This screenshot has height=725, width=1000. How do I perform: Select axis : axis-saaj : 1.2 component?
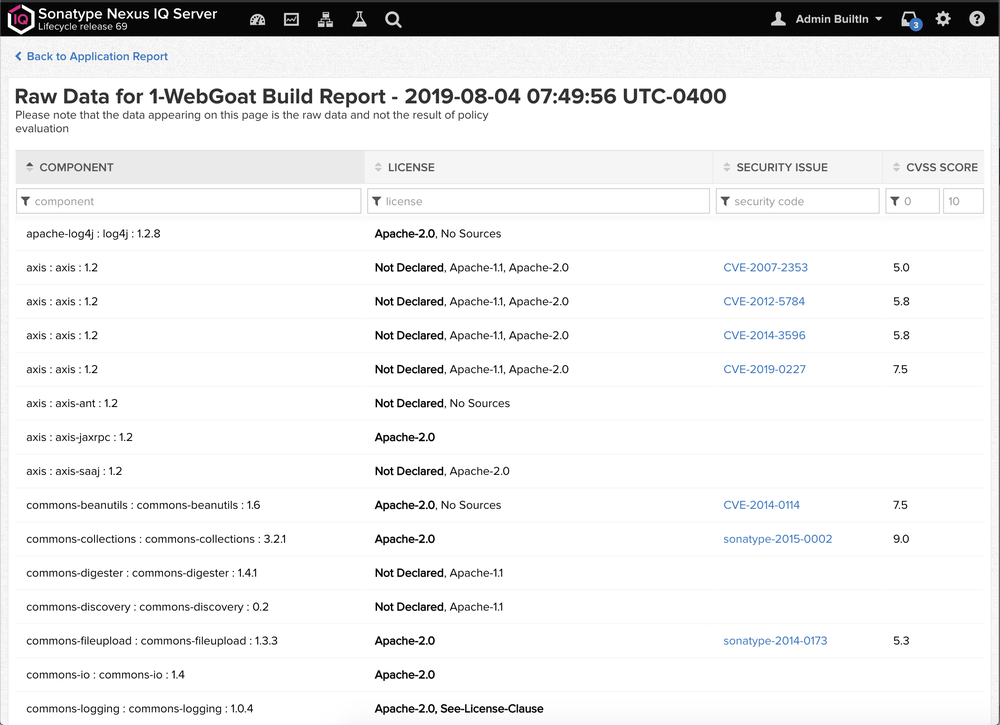click(x=74, y=471)
